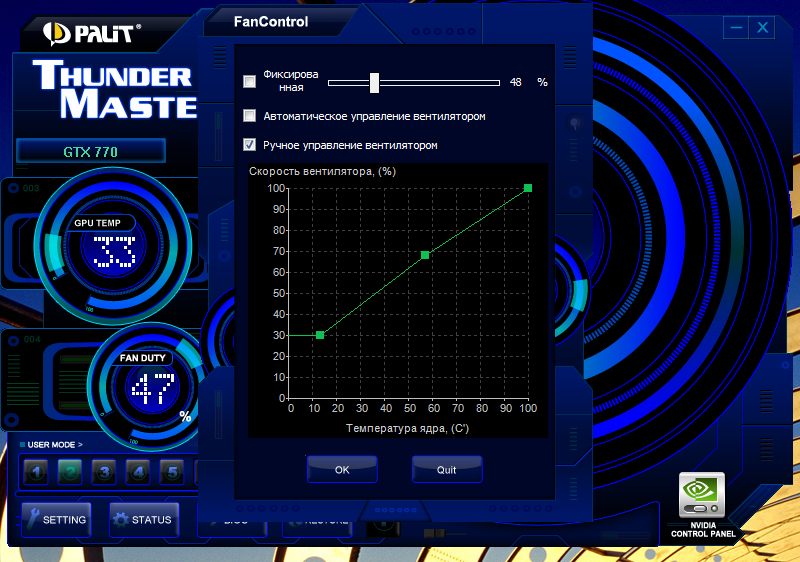Select user mode profile 5
Image resolution: width=800 pixels, height=562 pixels.
pos(172,472)
